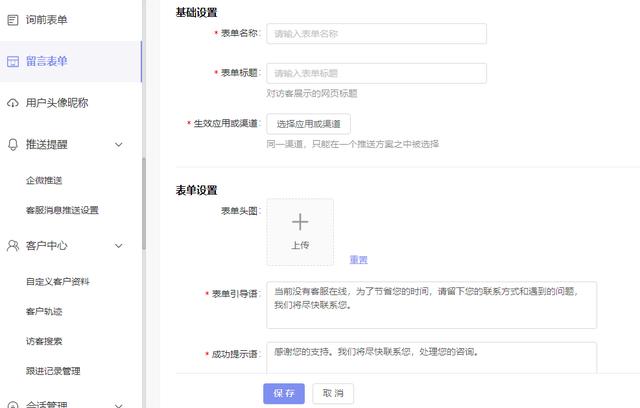Select 访客搜索 in sidebar

pos(44,341)
